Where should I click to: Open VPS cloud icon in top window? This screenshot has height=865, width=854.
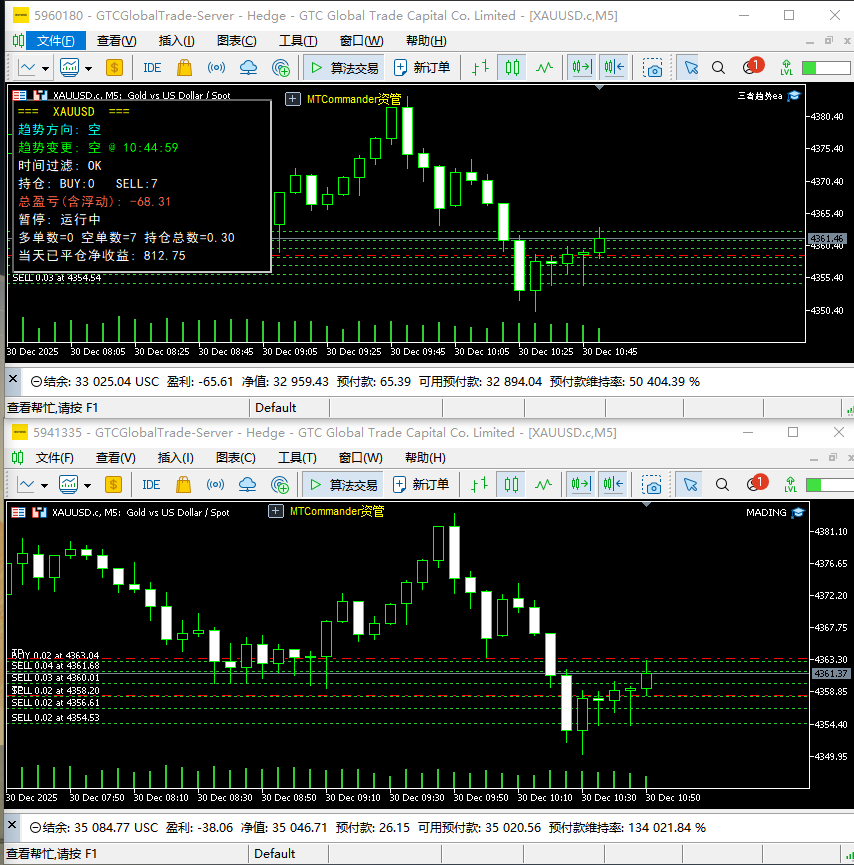(248, 68)
